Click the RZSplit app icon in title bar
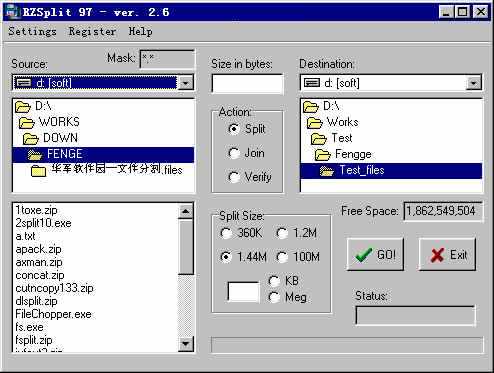Screen dimensions: 494x373 12,12
